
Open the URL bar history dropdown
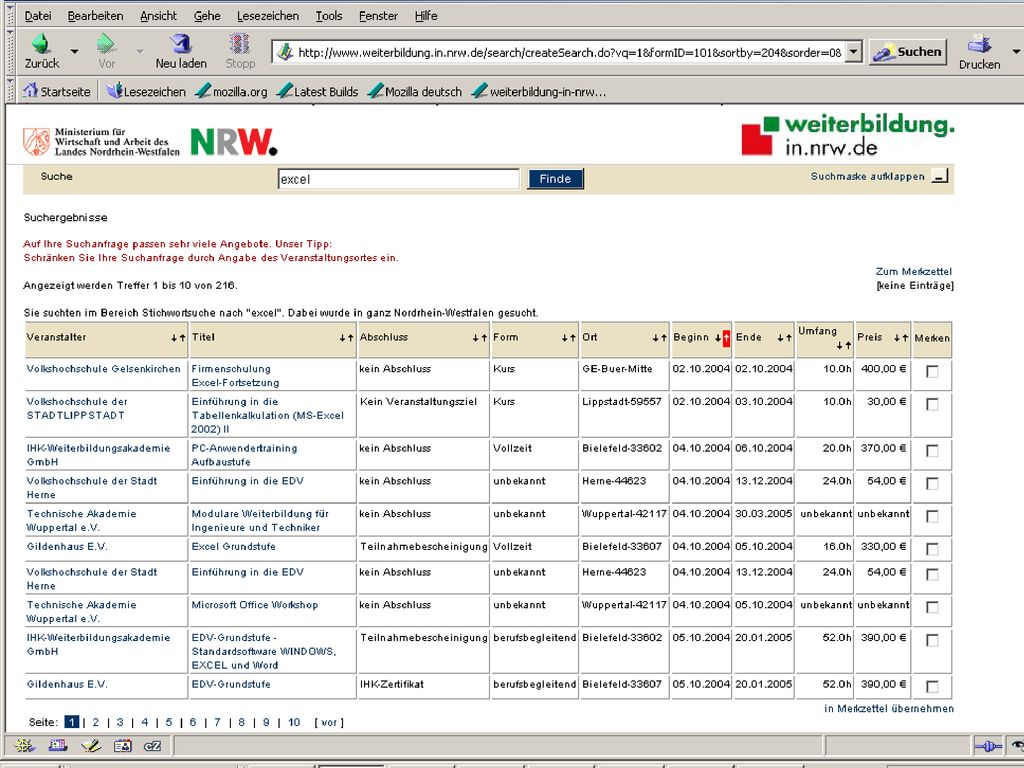point(854,52)
